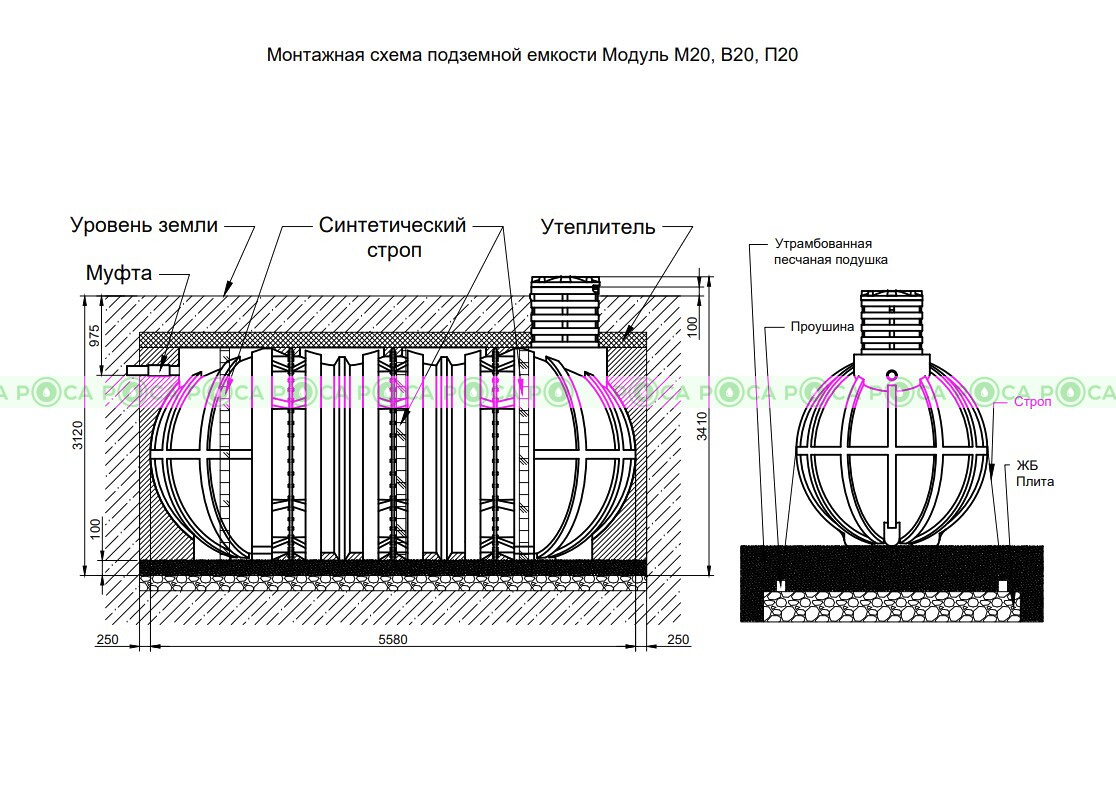Click the neck riser on end view tank
Screen dimensions: 1116x785
[890, 322]
